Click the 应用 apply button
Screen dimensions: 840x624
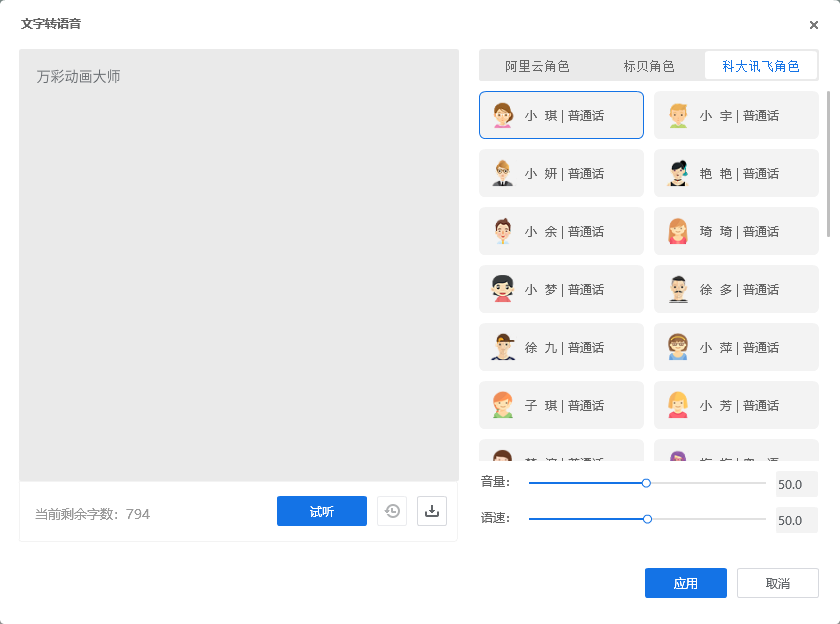[x=686, y=583]
